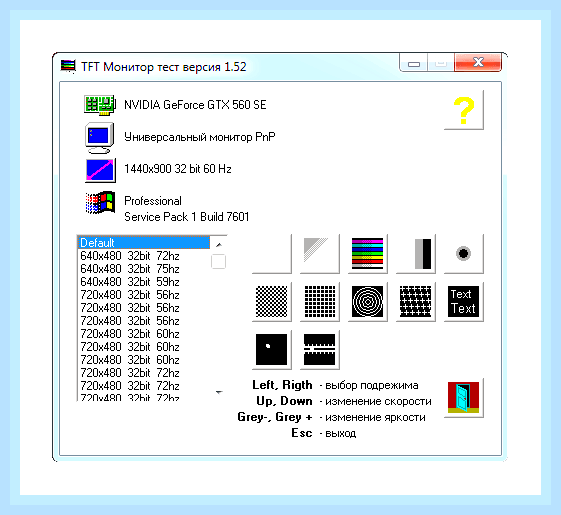This screenshot has width=561, height=515.
Task: Click the Professional OS label
Action: (153, 201)
